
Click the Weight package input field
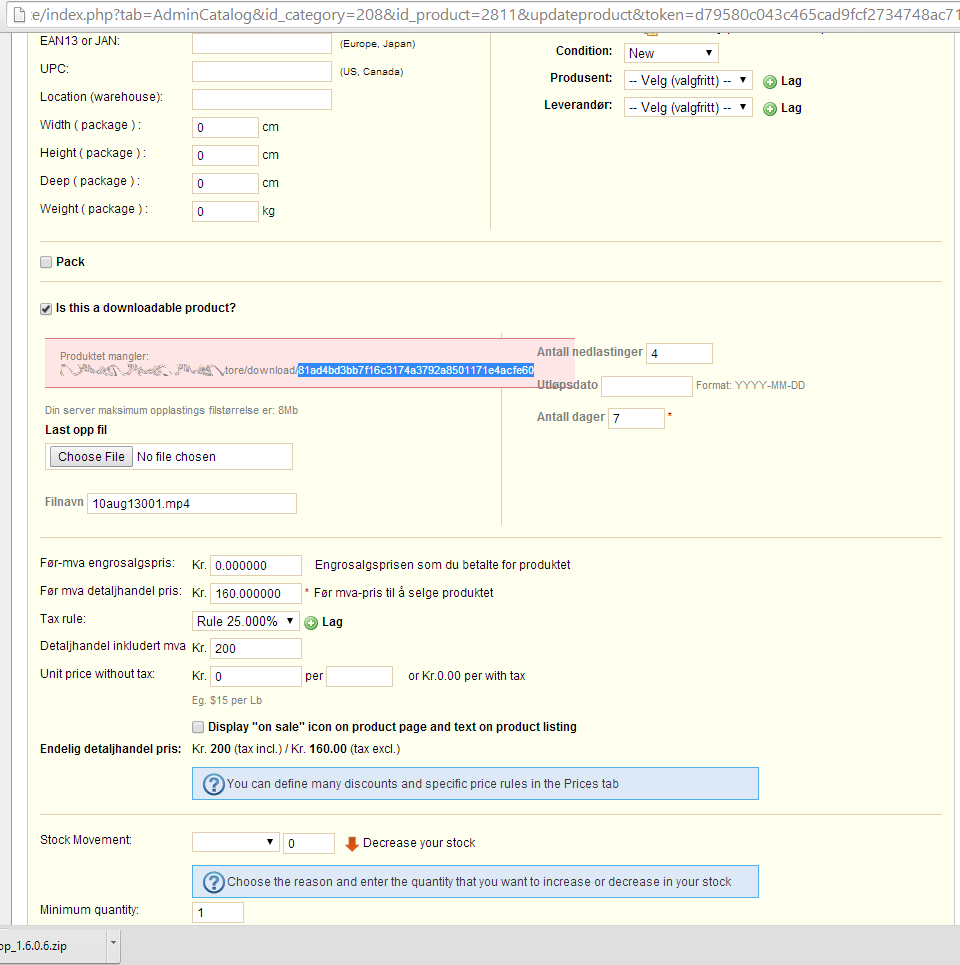tap(225, 212)
